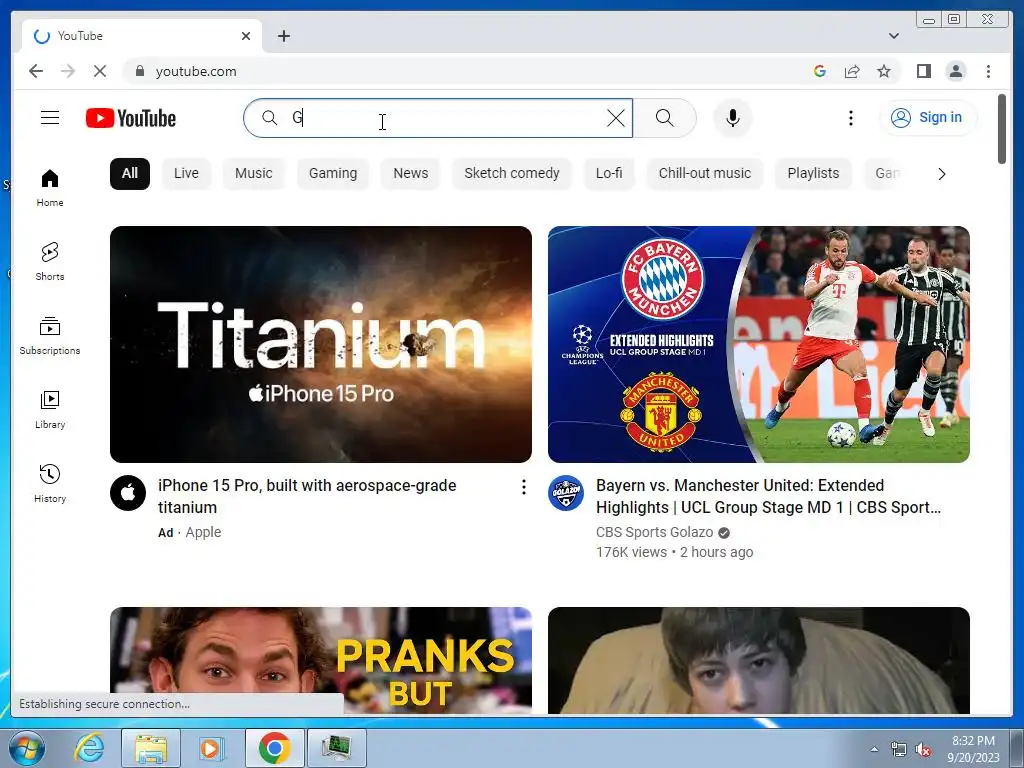
Task: Bookmark this page with the star
Action: 884,71
